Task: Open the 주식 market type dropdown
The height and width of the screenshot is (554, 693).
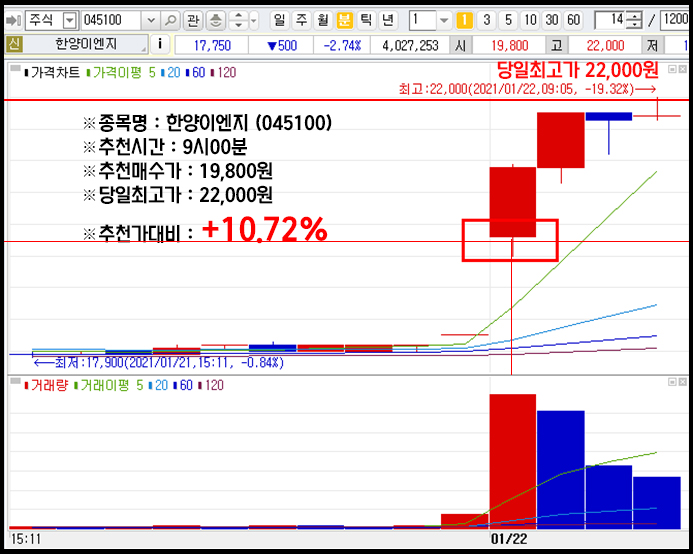Action: click(x=70, y=20)
